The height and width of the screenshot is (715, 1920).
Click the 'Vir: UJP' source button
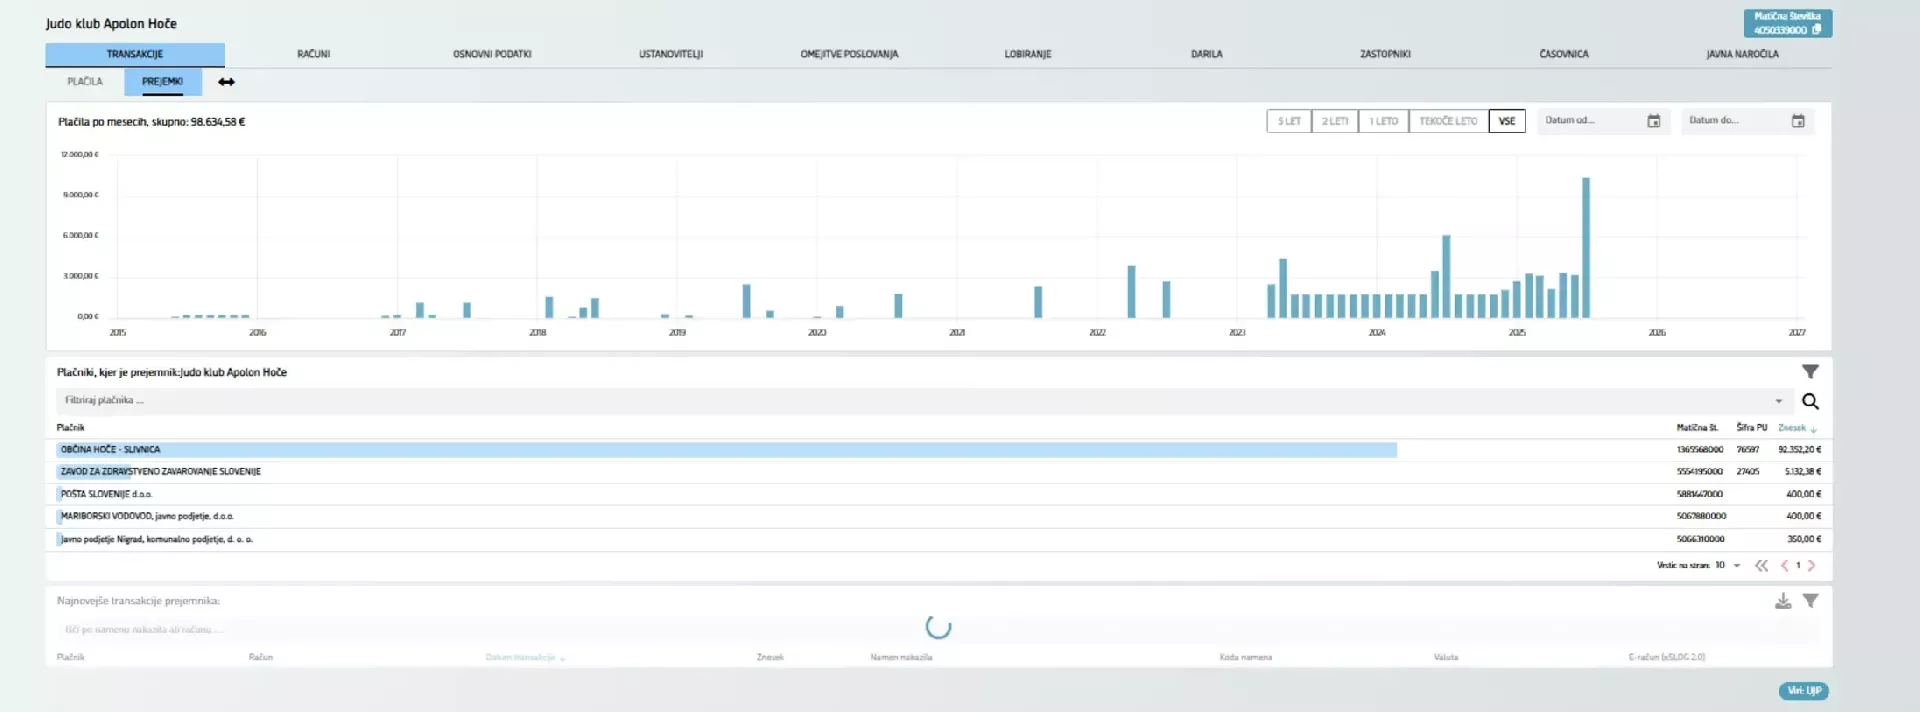click(1804, 691)
